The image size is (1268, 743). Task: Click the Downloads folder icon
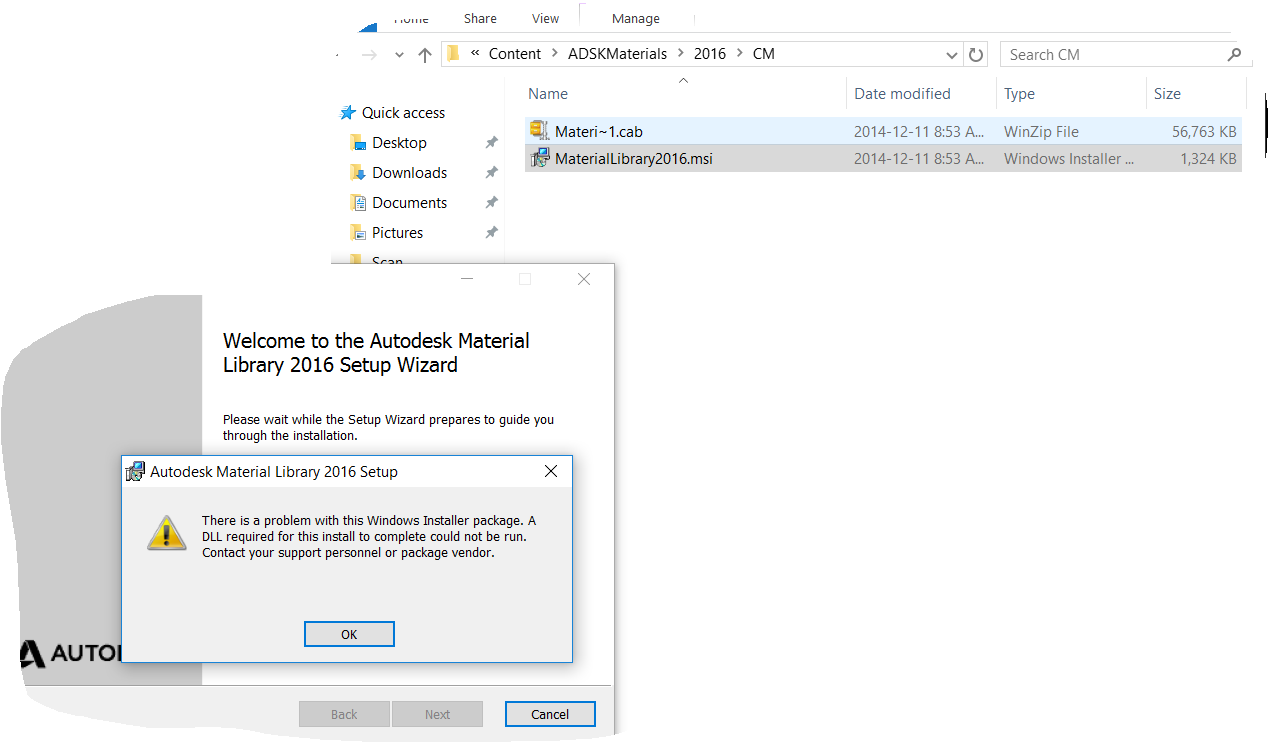[x=358, y=173]
